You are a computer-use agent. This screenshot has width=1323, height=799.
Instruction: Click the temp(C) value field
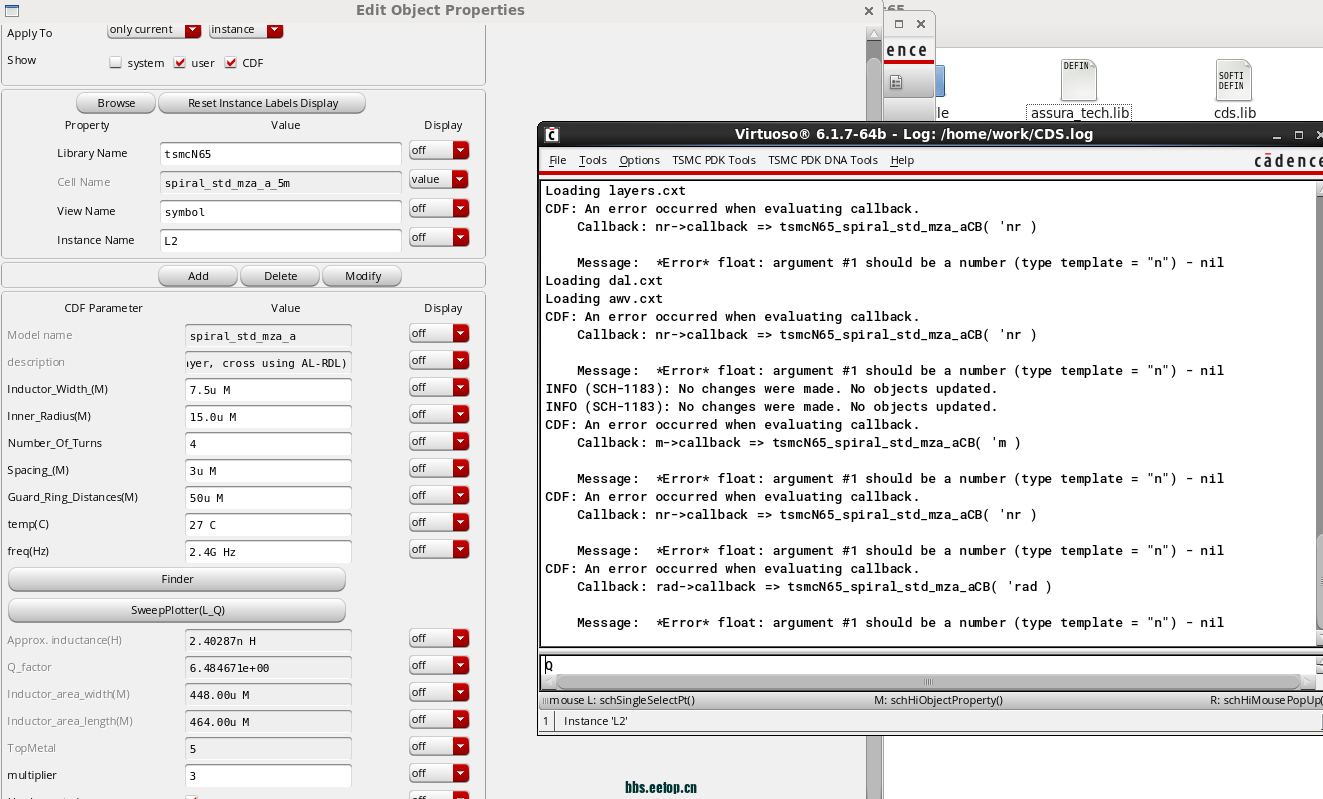[x=268, y=524]
